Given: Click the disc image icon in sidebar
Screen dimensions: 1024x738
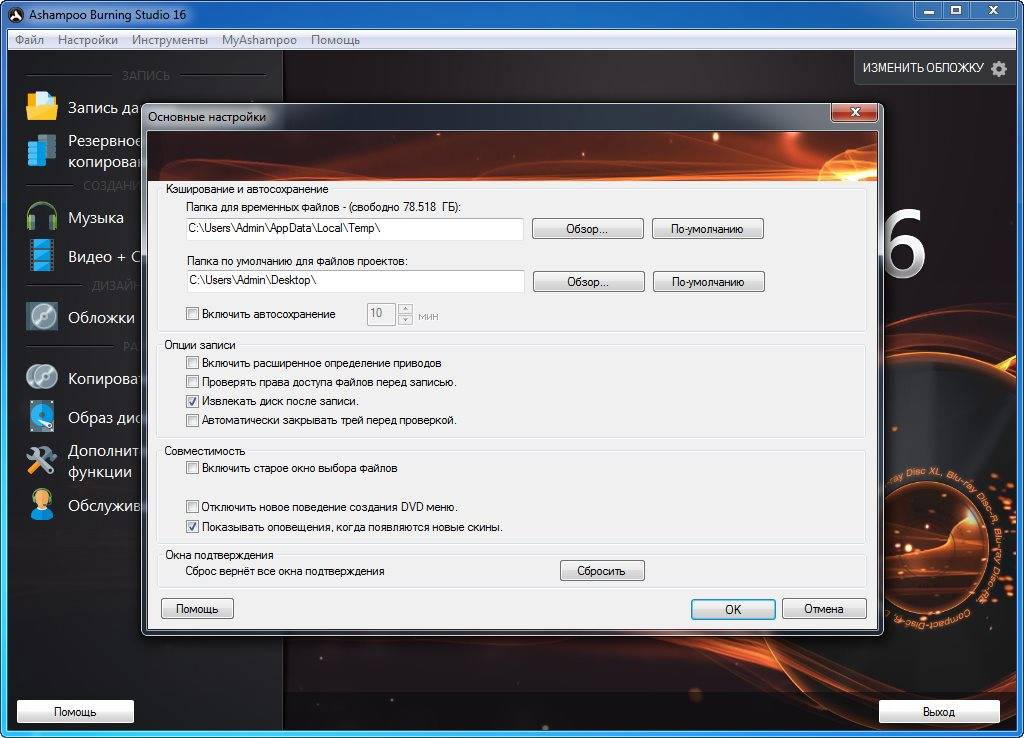Looking at the screenshot, I should tap(42, 417).
